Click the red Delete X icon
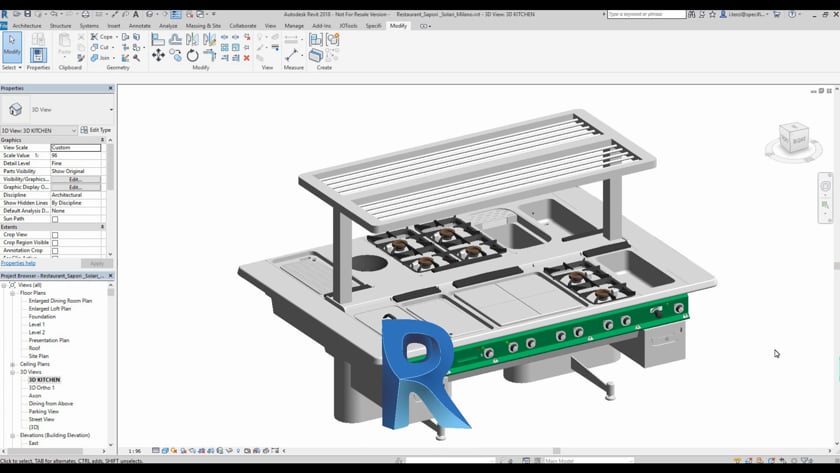Image resolution: width=840 pixels, height=473 pixels. [x=246, y=58]
